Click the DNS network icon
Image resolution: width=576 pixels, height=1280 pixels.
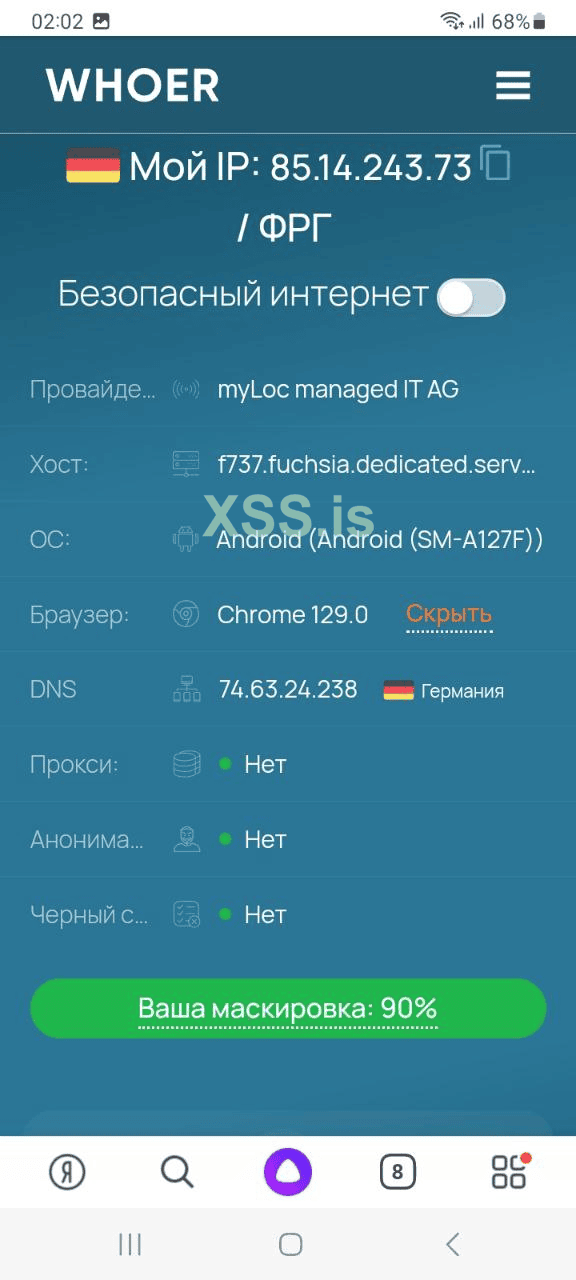click(x=185, y=689)
